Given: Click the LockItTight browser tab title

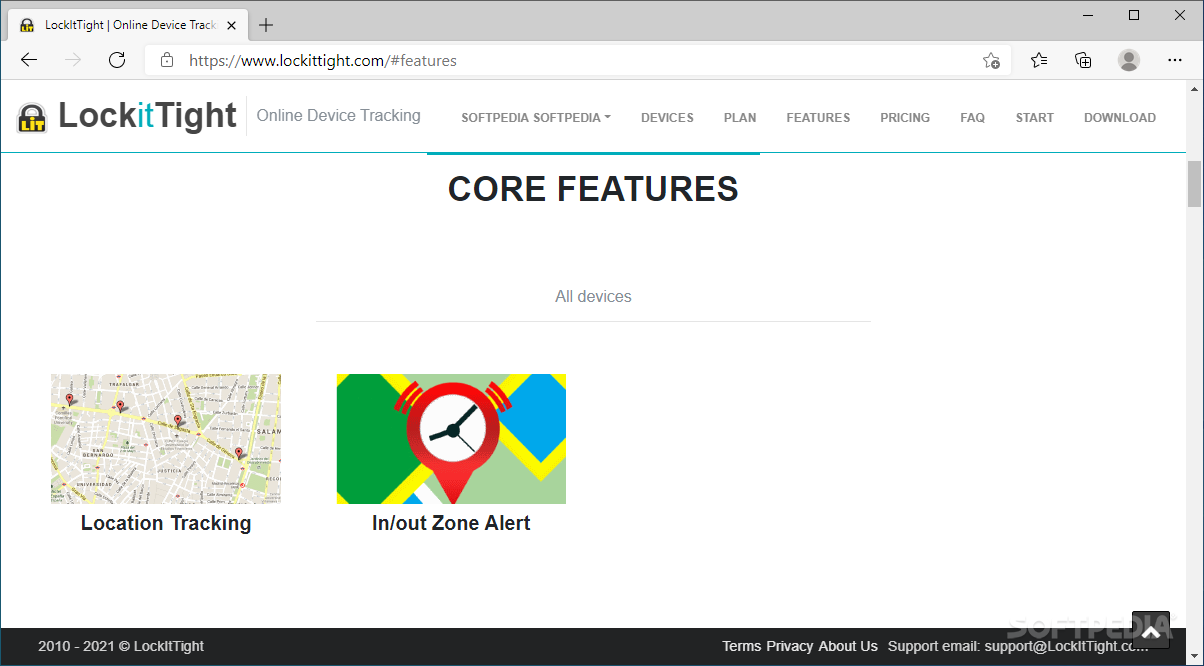Looking at the screenshot, I should pyautogui.click(x=130, y=25).
